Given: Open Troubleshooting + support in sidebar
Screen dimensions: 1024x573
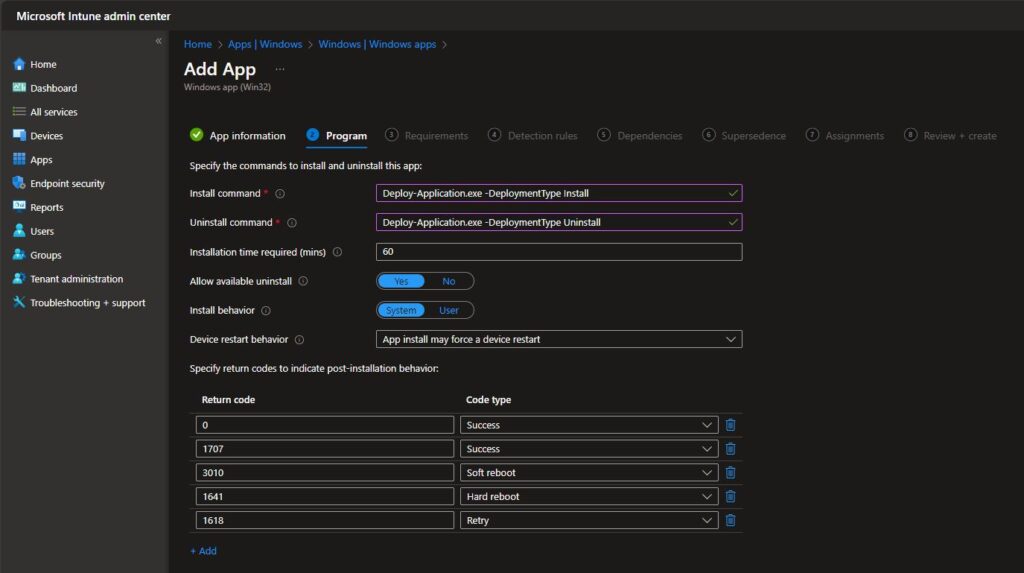Looking at the screenshot, I should pyautogui.click(x=79, y=303).
